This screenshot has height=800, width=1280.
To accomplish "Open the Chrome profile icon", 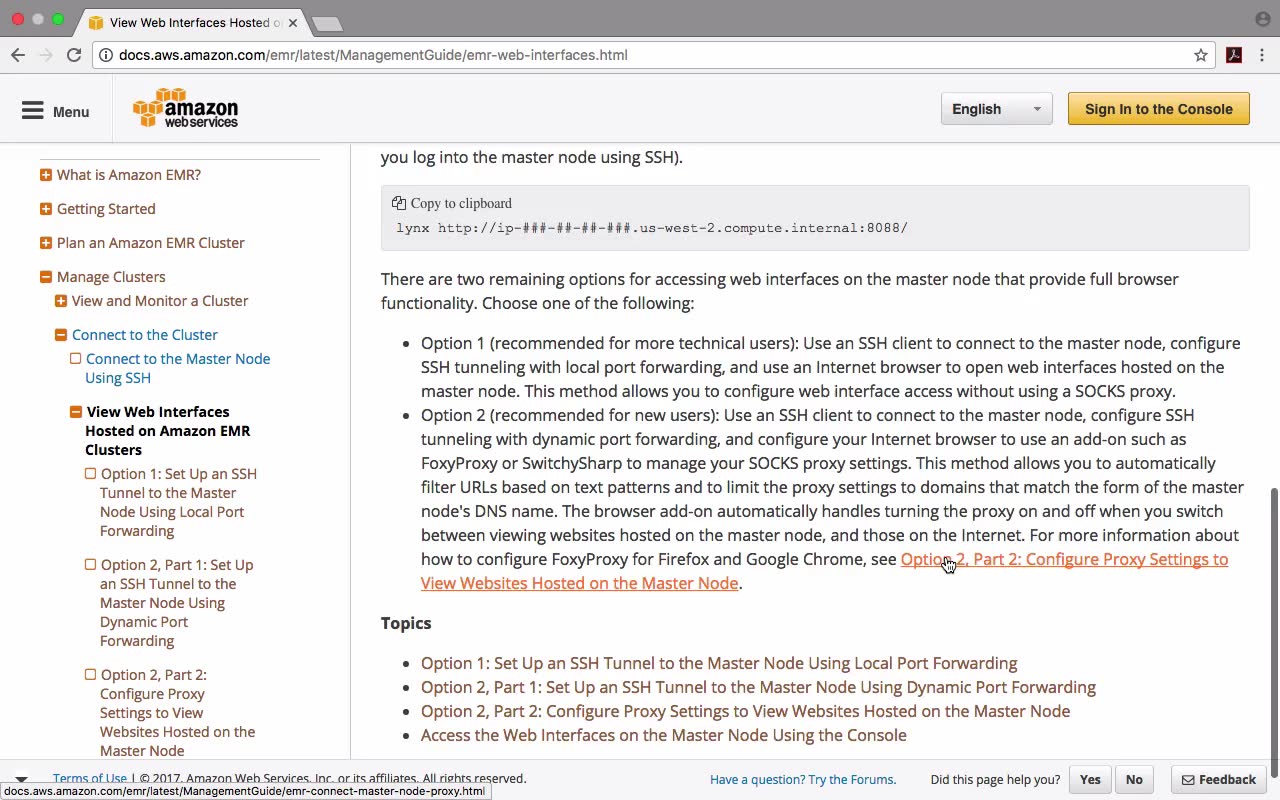I will pyautogui.click(x=1263, y=19).
